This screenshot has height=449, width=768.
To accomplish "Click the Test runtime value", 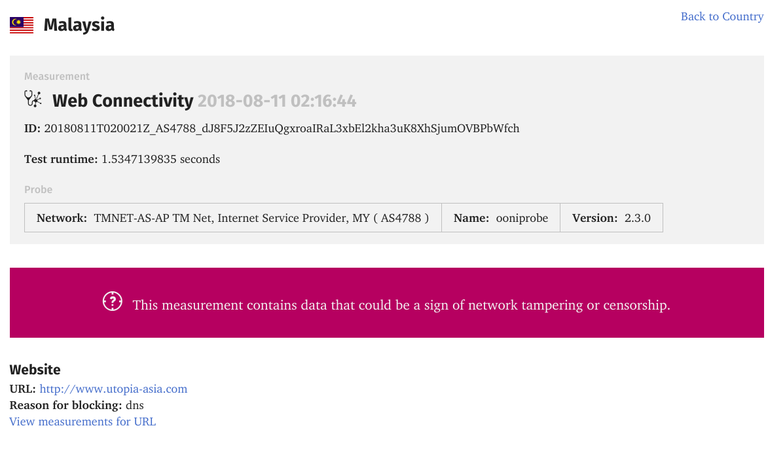I will [x=160, y=159].
